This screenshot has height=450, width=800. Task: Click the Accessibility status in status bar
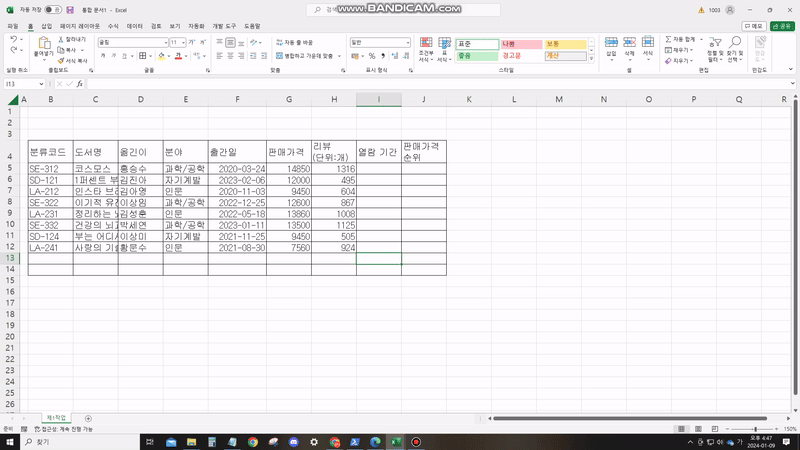click(64, 429)
